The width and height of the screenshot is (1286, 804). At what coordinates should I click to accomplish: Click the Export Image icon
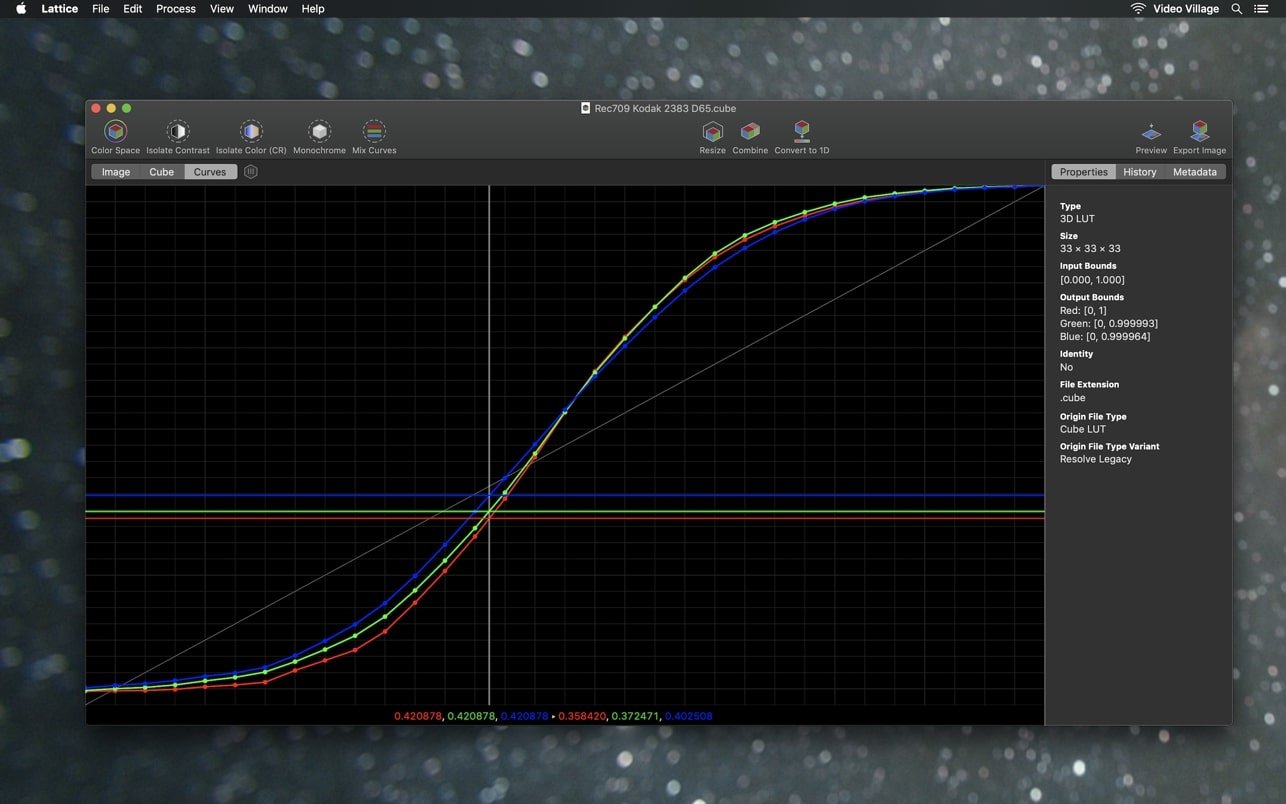(1200, 132)
